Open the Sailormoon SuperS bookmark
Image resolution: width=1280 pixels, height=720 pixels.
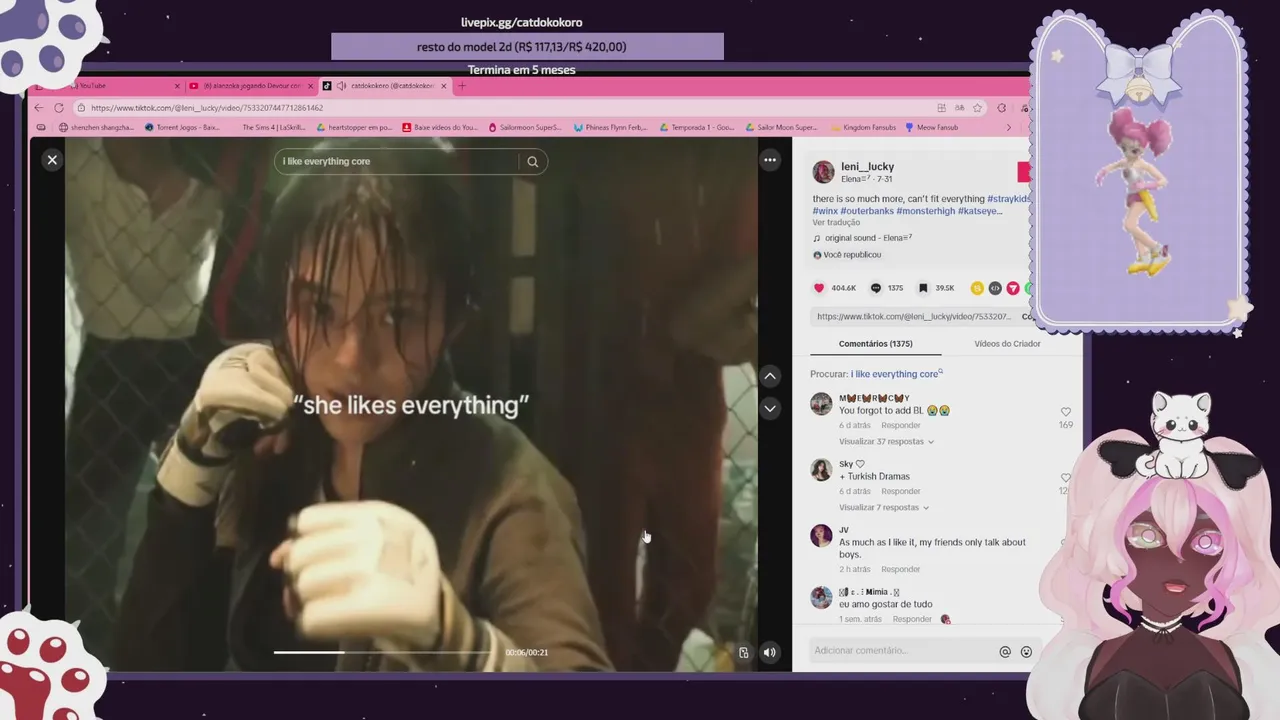(525, 128)
